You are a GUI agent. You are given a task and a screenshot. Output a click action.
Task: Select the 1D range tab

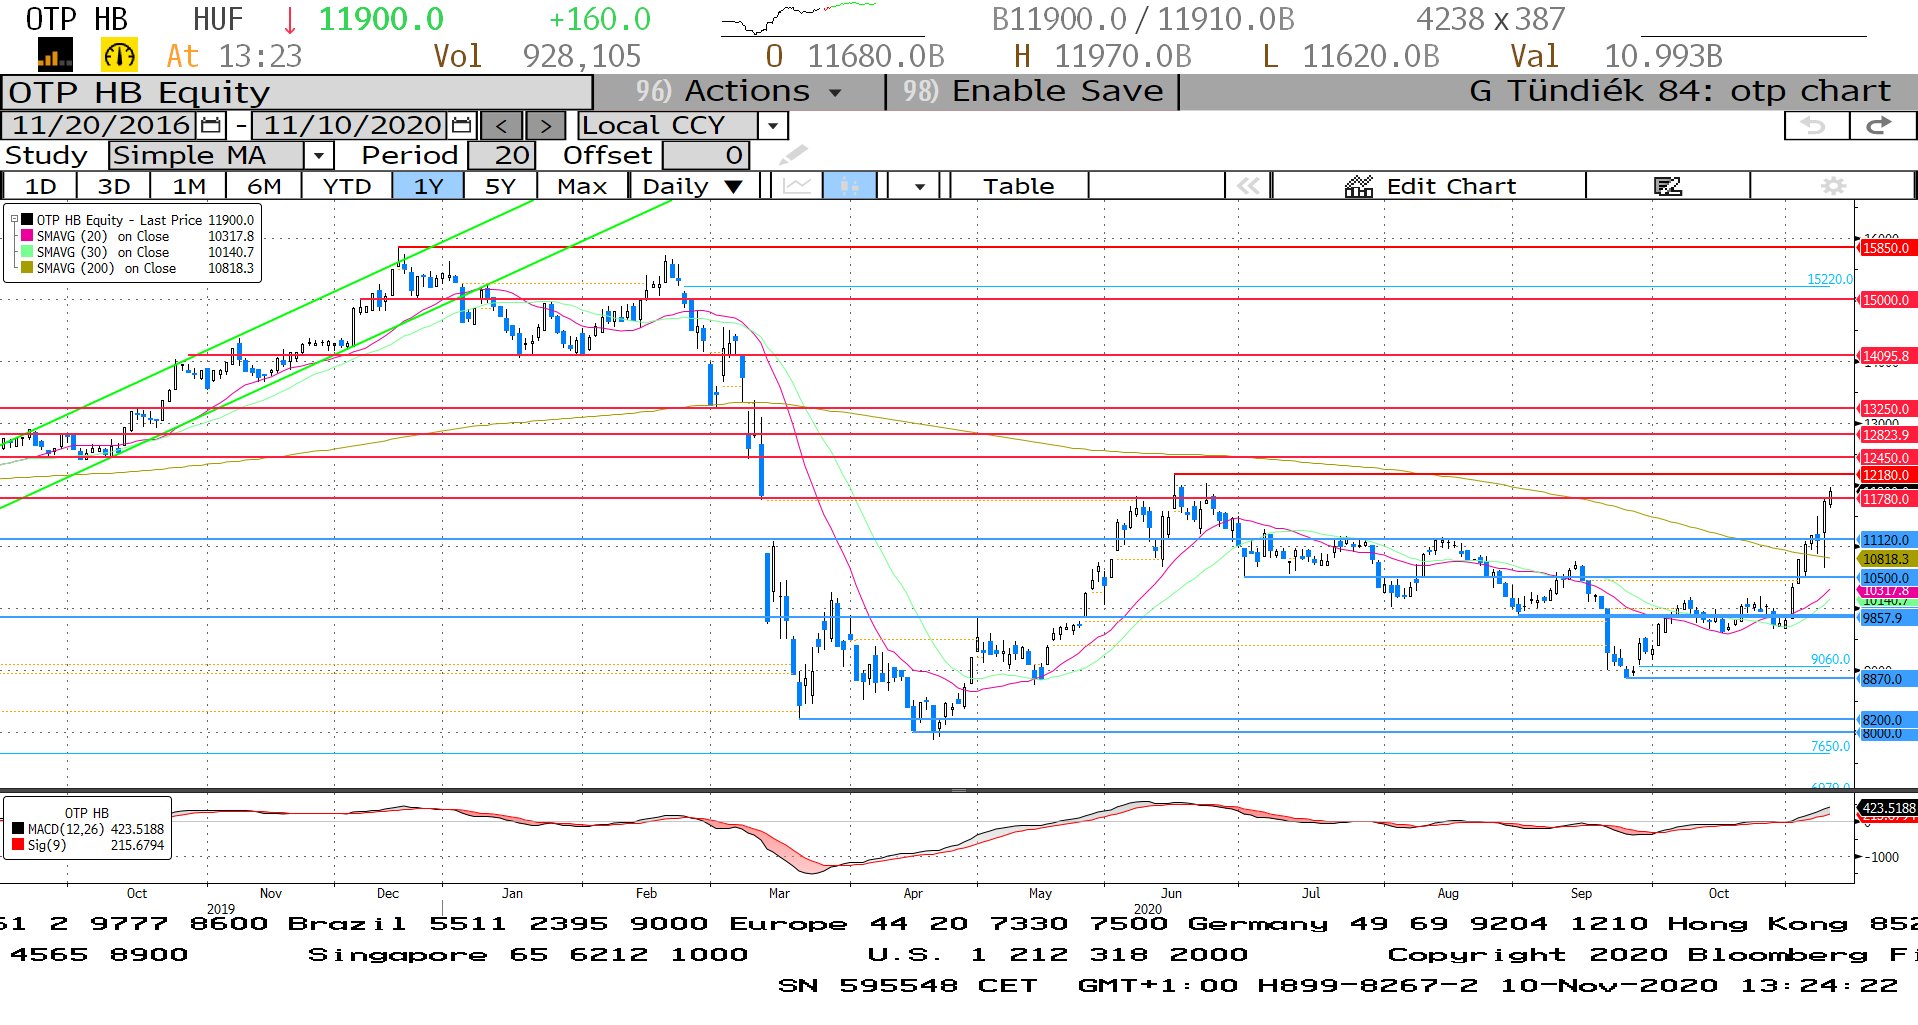coord(40,186)
